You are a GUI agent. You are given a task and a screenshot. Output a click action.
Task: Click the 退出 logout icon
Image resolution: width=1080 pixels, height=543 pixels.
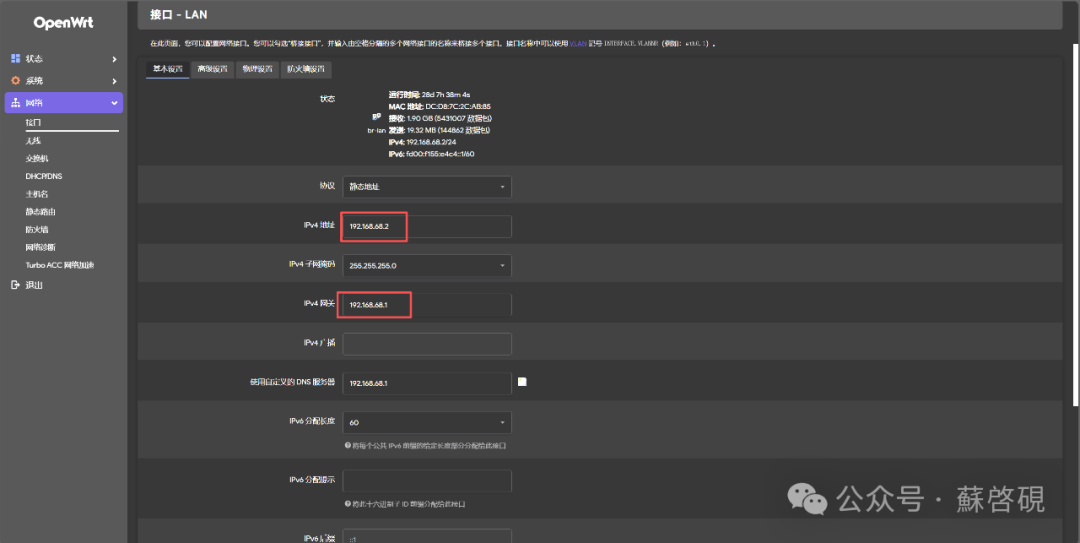(16, 285)
